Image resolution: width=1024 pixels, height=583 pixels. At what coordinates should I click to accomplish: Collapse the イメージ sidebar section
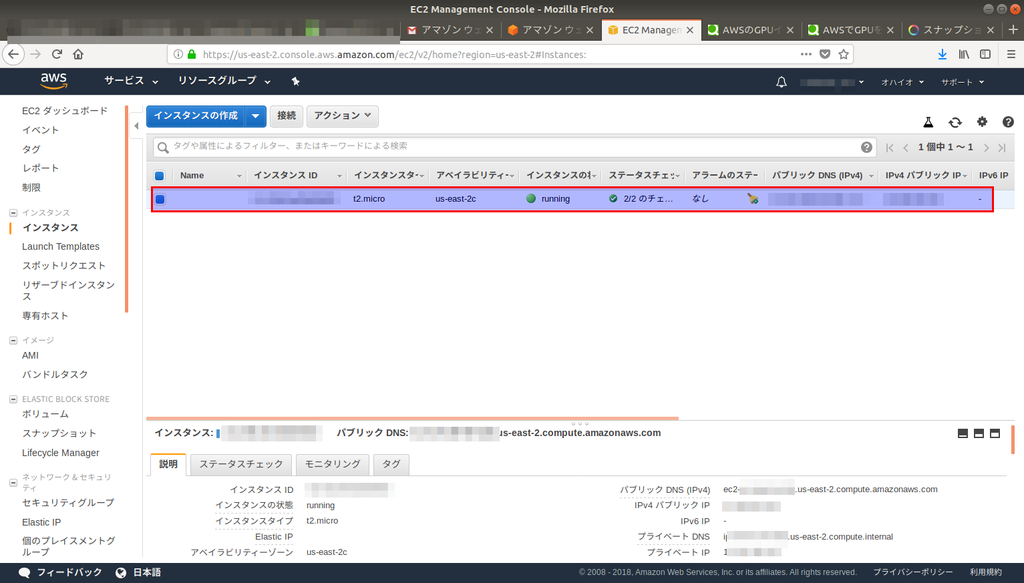point(13,340)
